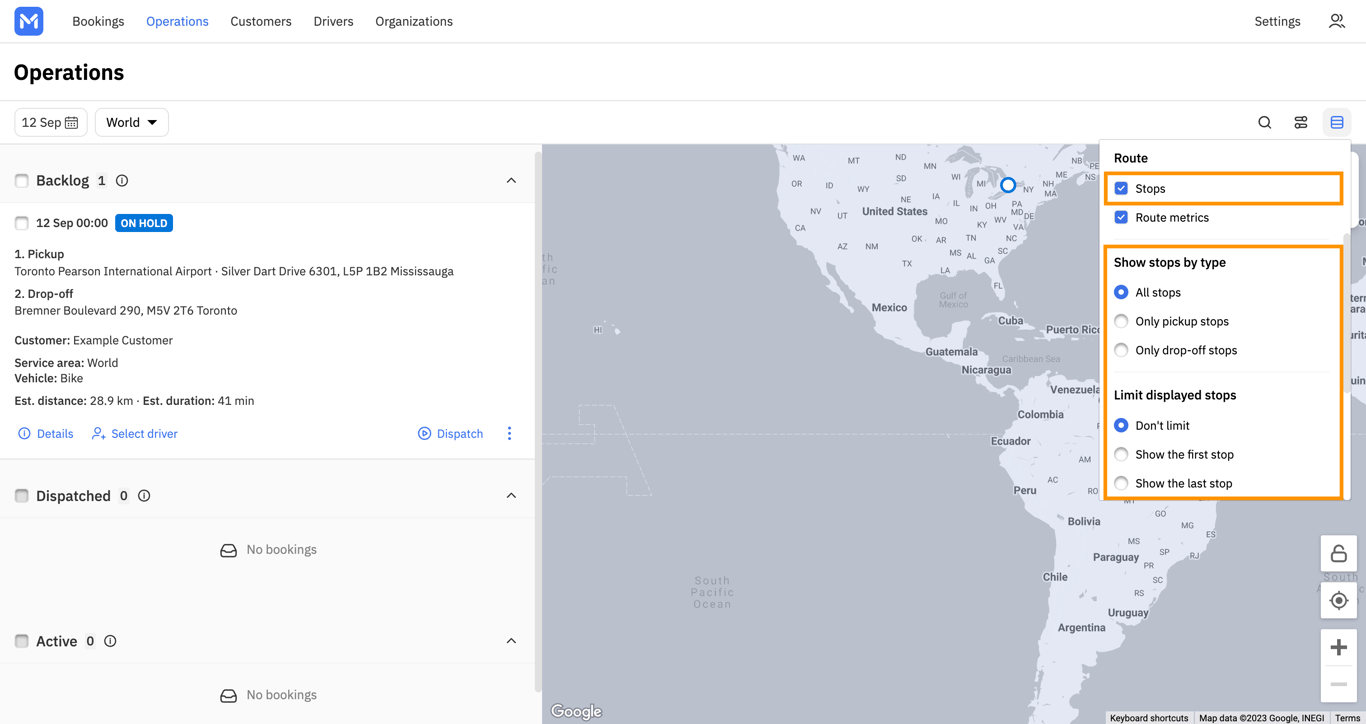
Task: Select the Don't limit radio option
Action: [x=1121, y=425]
